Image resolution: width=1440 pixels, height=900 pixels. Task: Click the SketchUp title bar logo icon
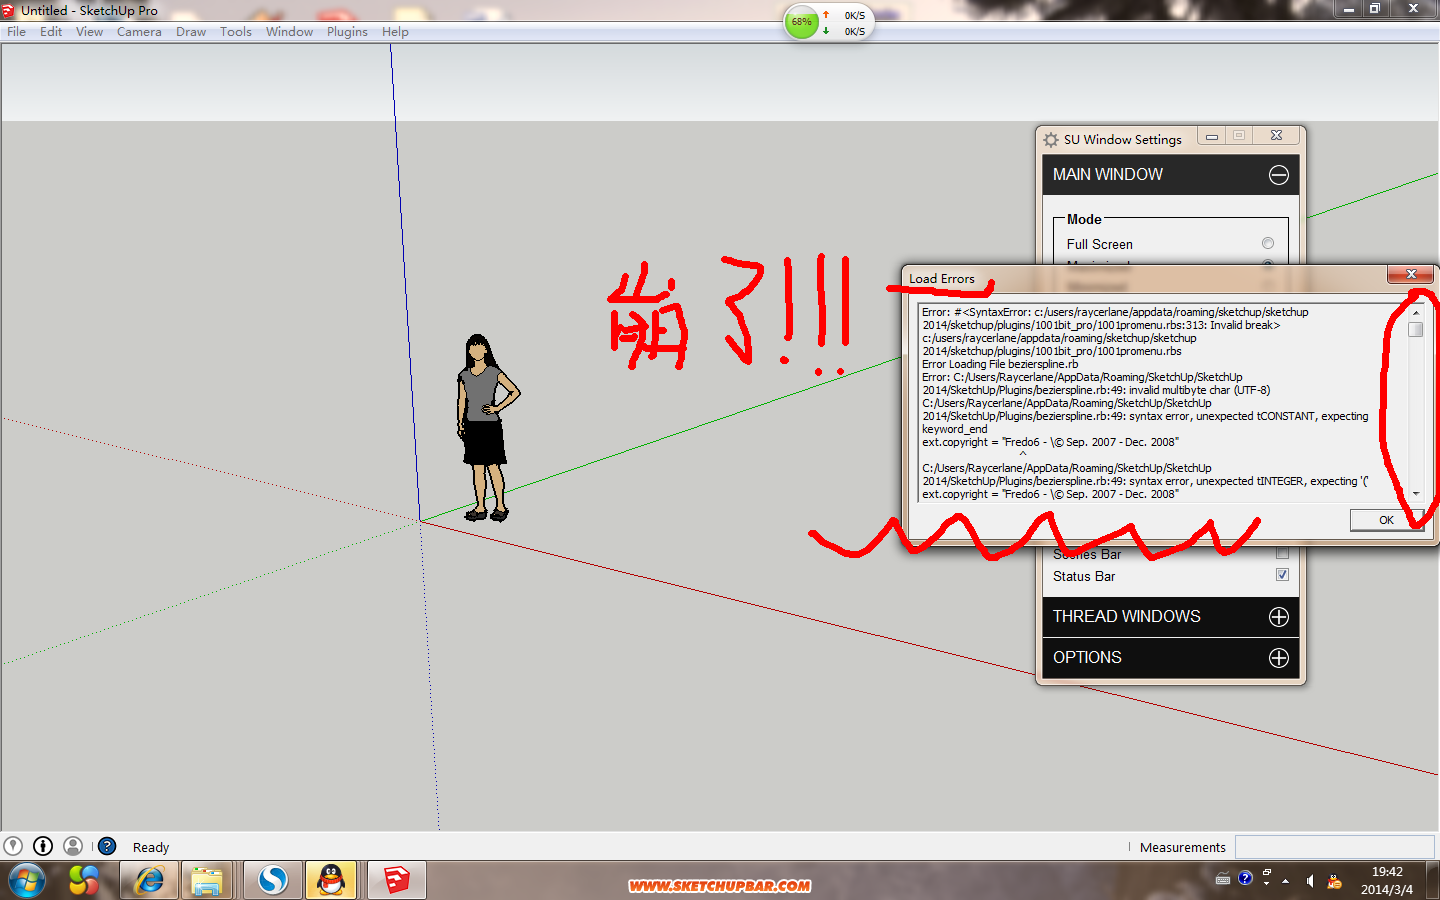coord(9,11)
